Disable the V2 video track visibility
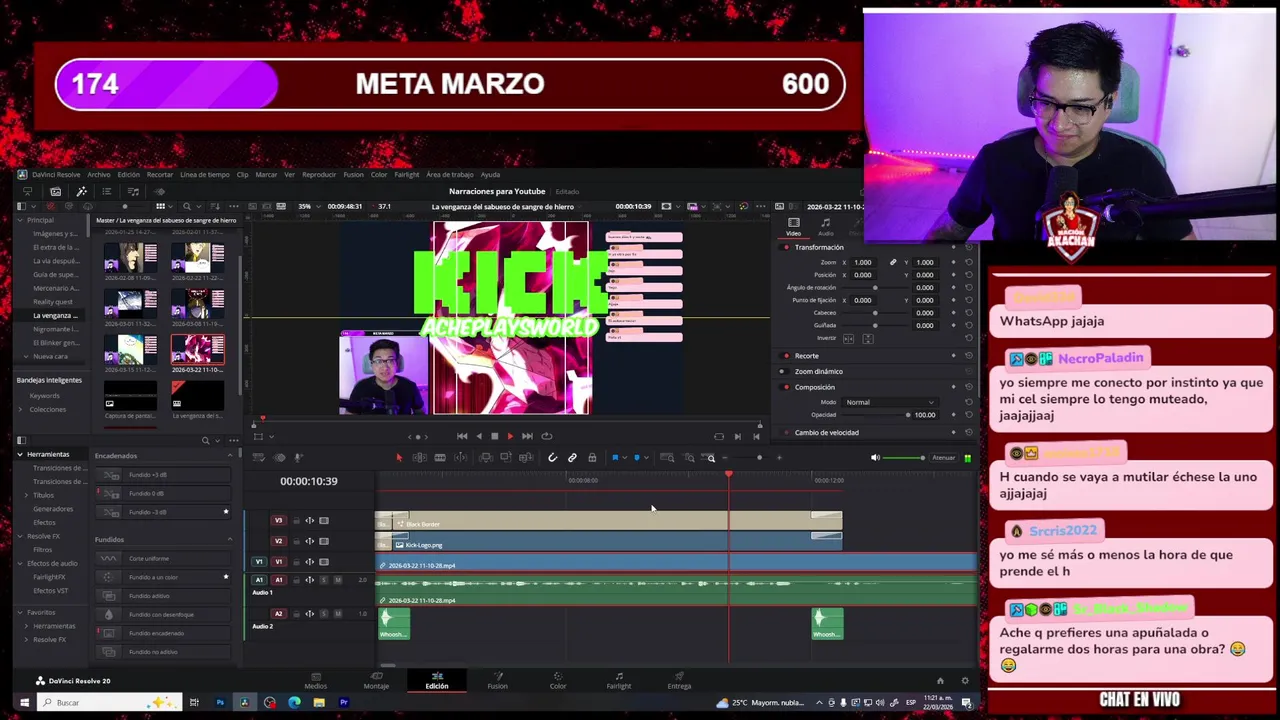Image resolution: width=1280 pixels, height=720 pixels. point(324,542)
